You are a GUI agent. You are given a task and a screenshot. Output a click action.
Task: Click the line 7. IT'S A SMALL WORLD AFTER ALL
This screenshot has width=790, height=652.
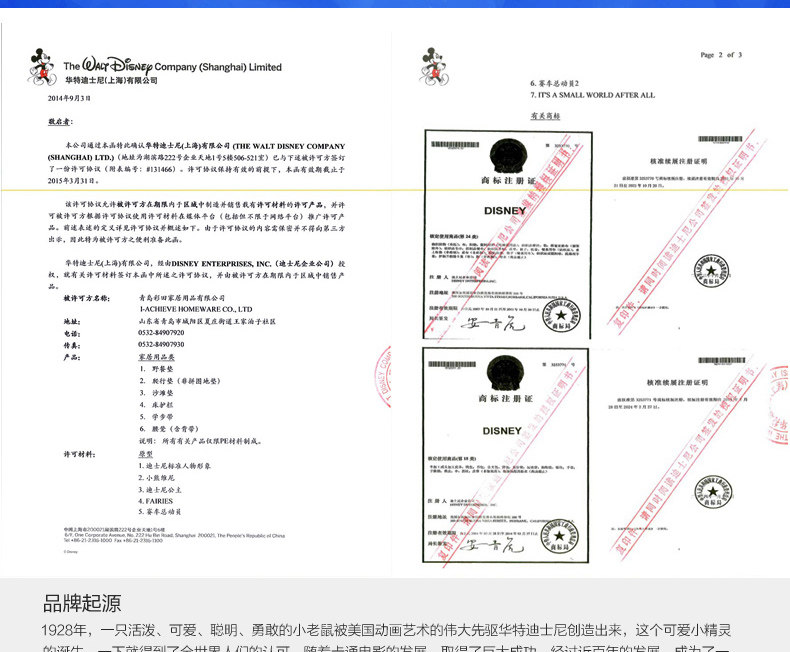pos(592,95)
